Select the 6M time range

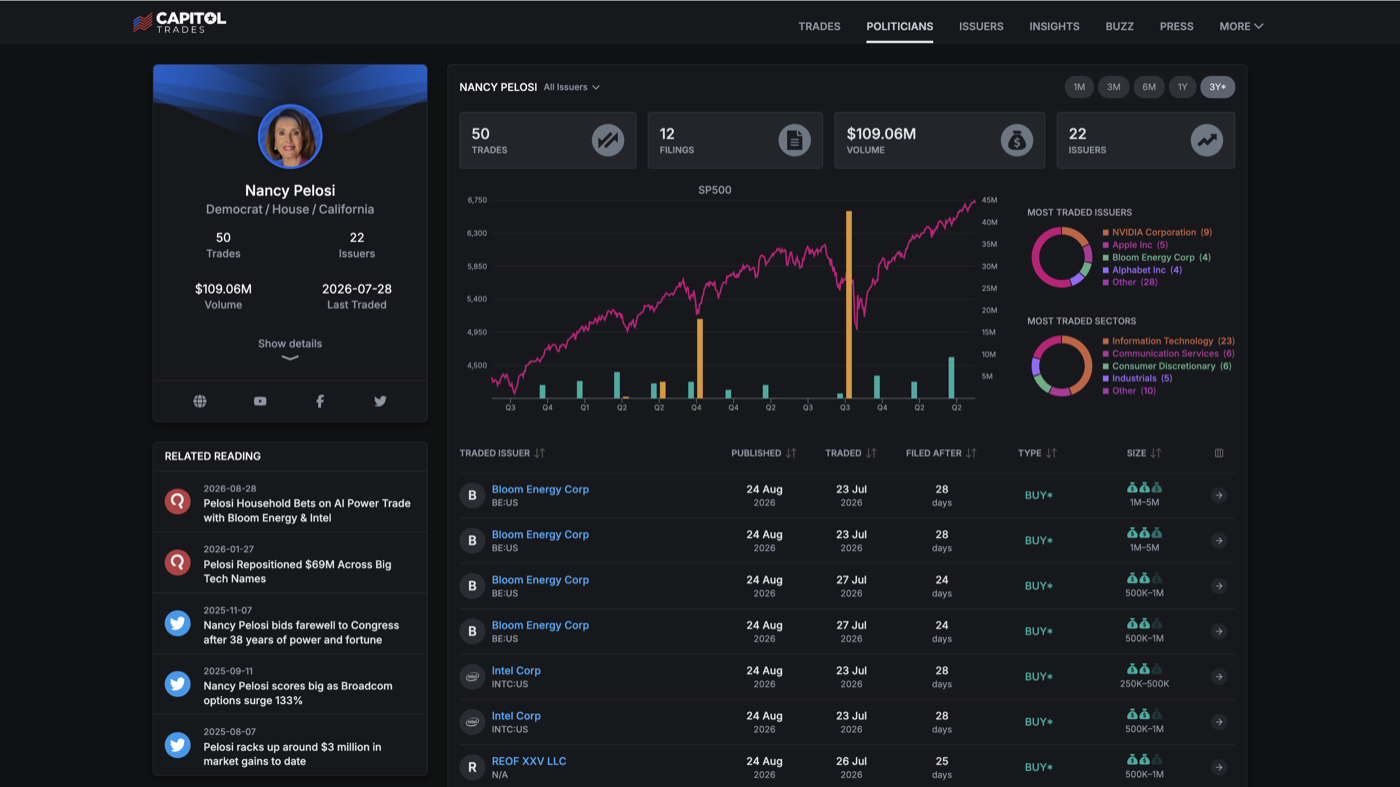[1149, 87]
